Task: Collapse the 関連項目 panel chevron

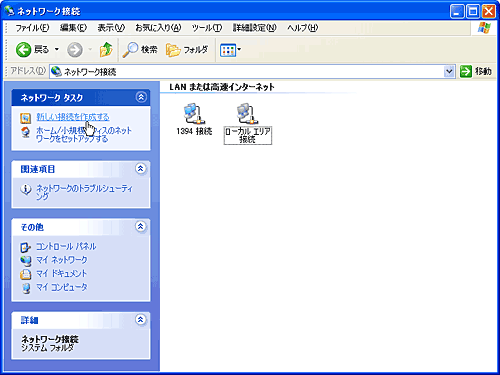Action: (x=141, y=169)
